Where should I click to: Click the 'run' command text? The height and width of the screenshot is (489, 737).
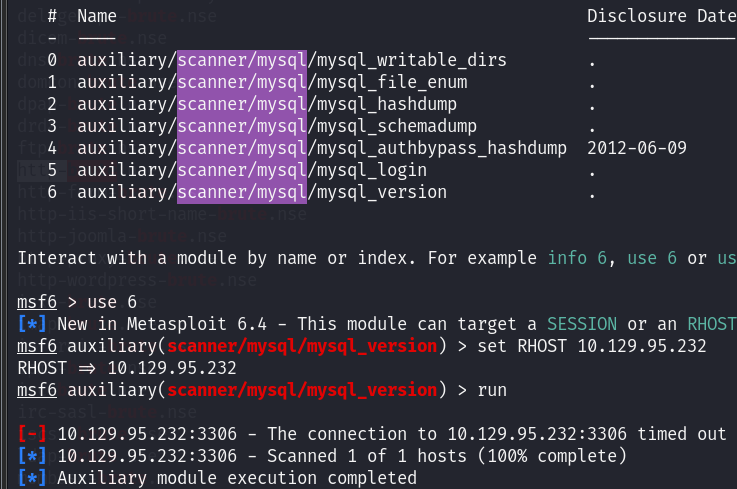[492, 390]
